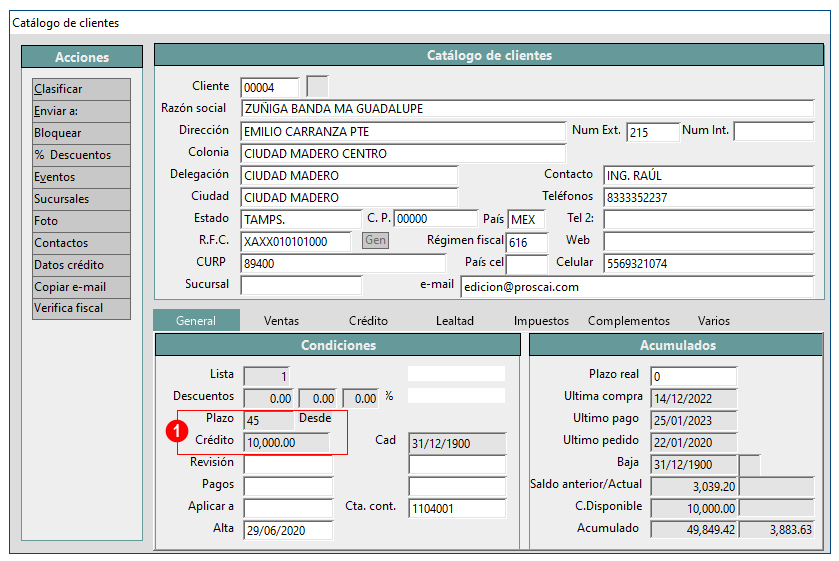Click the R.F.C. field
This screenshot has height=561, width=839.
click(x=295, y=241)
